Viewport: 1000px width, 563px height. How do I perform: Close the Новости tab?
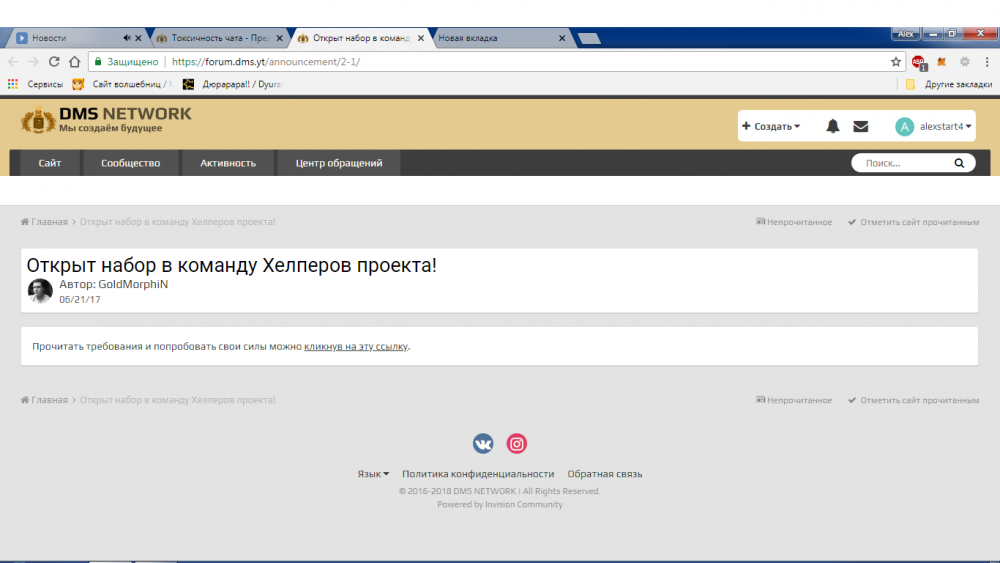click(x=138, y=38)
